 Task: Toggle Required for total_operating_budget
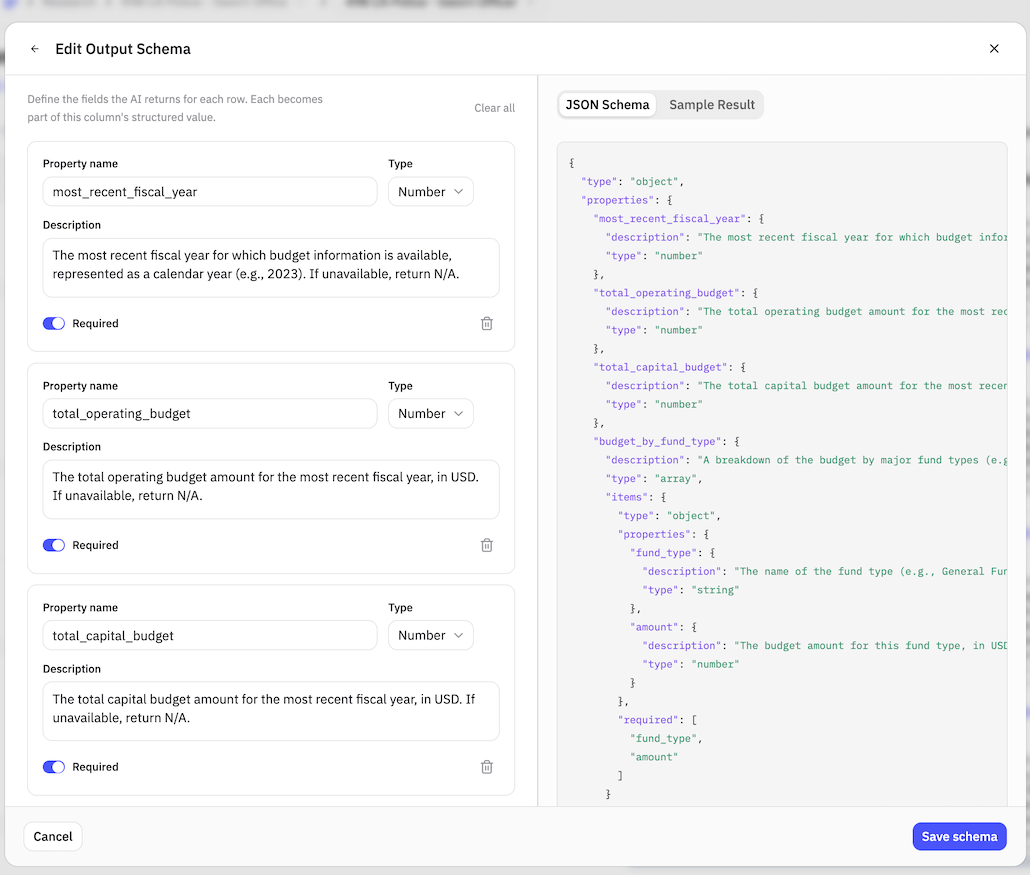pos(54,545)
